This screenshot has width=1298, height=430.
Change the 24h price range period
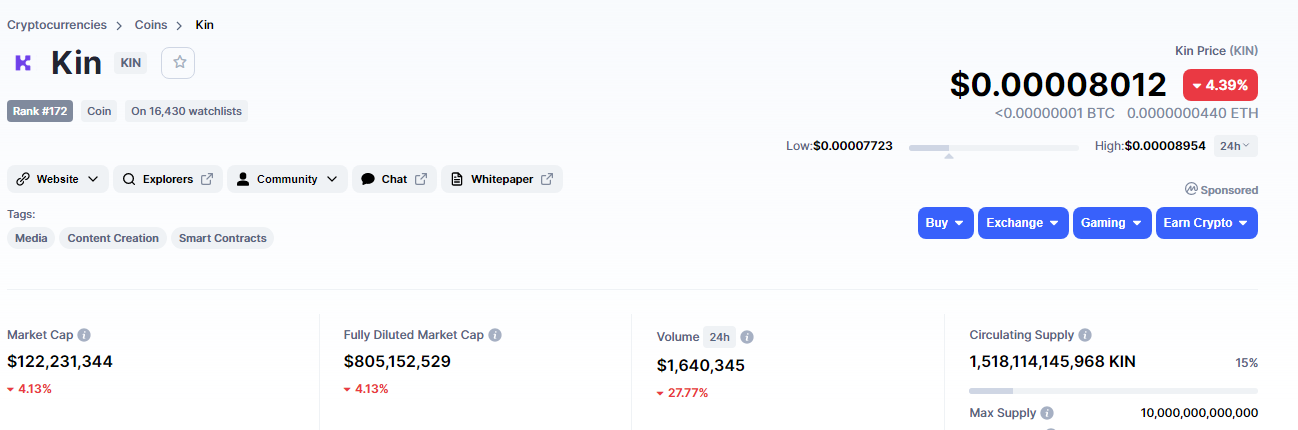pos(1235,146)
